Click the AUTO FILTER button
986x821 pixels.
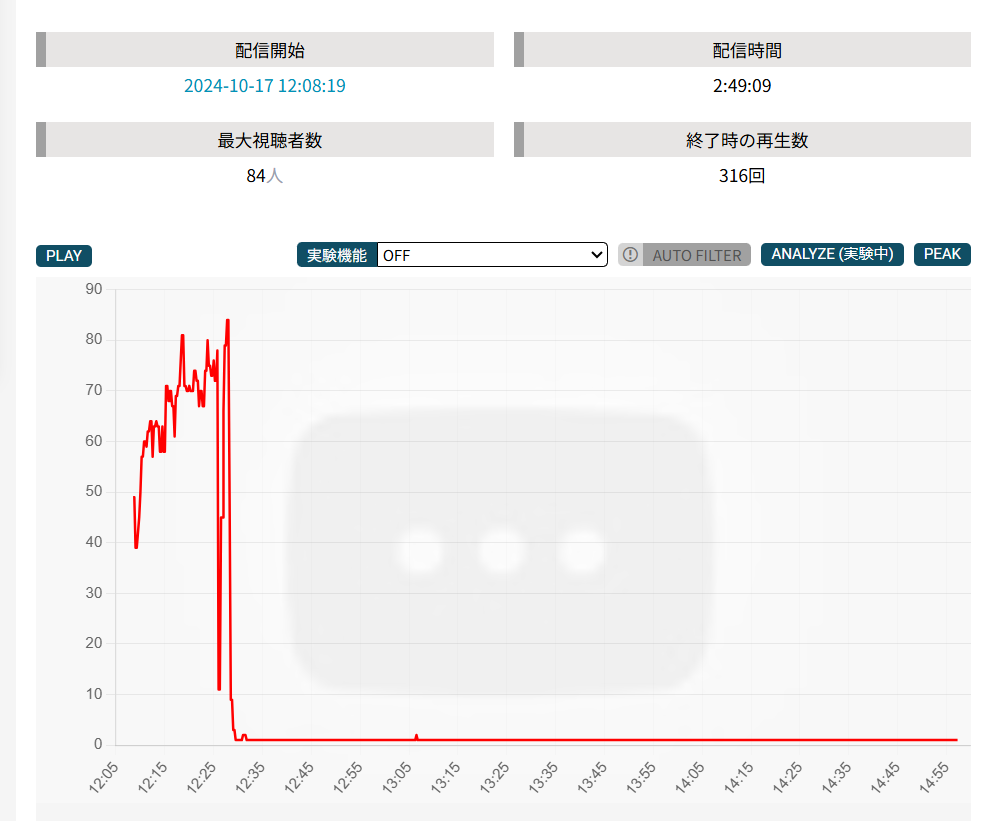point(696,255)
